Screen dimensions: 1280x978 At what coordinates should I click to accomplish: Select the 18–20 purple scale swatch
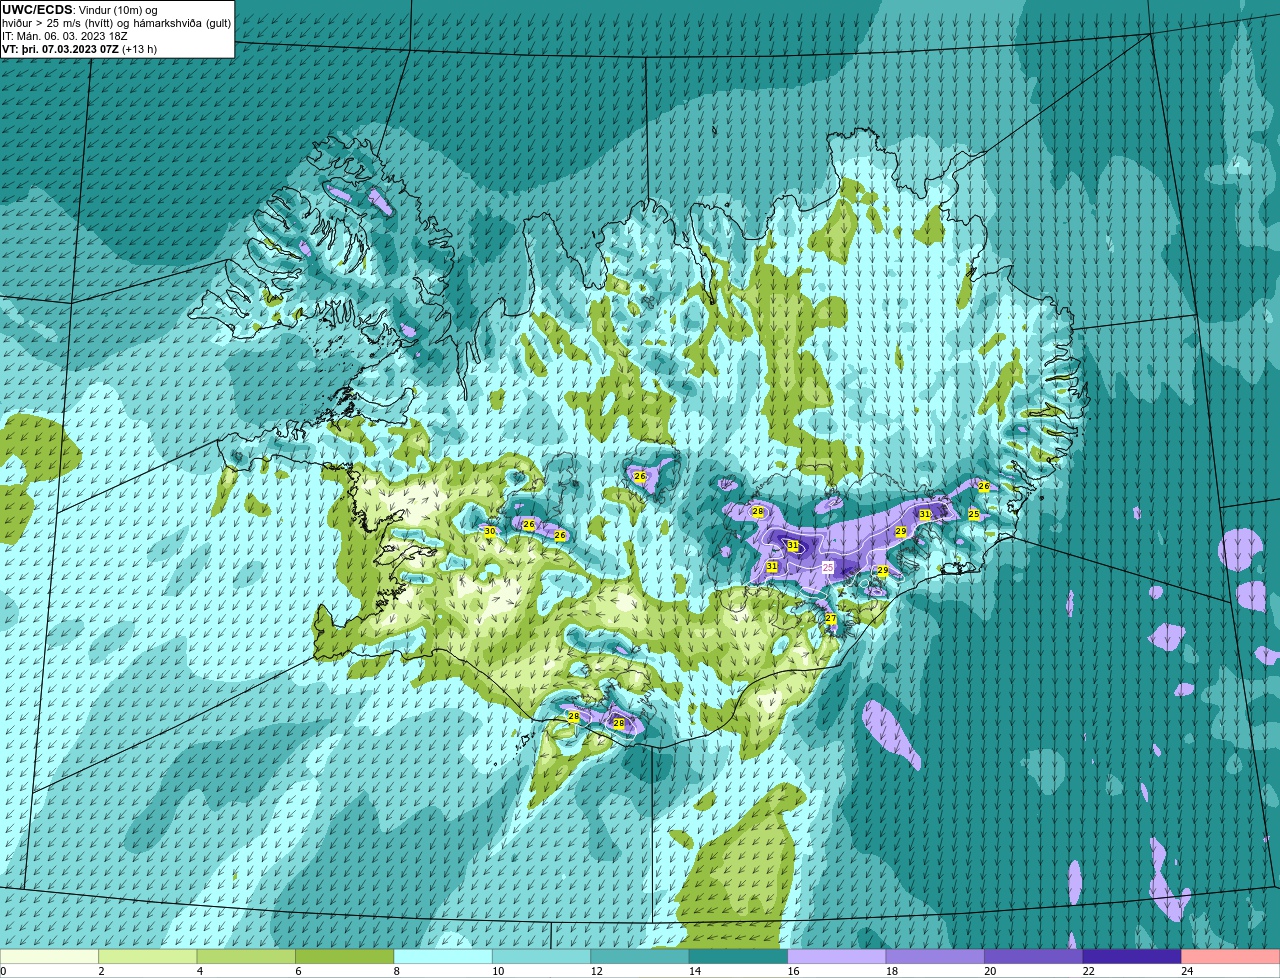tap(935, 956)
